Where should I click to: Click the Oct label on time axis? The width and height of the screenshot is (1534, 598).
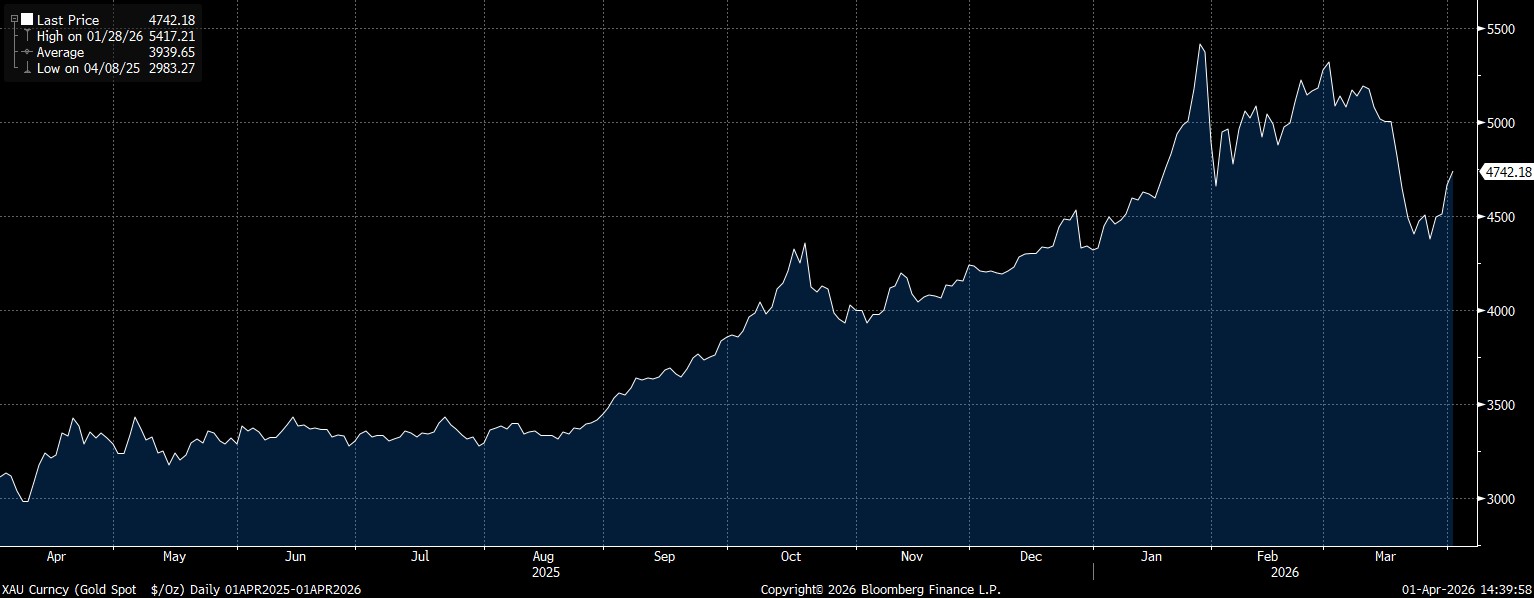tap(791, 556)
